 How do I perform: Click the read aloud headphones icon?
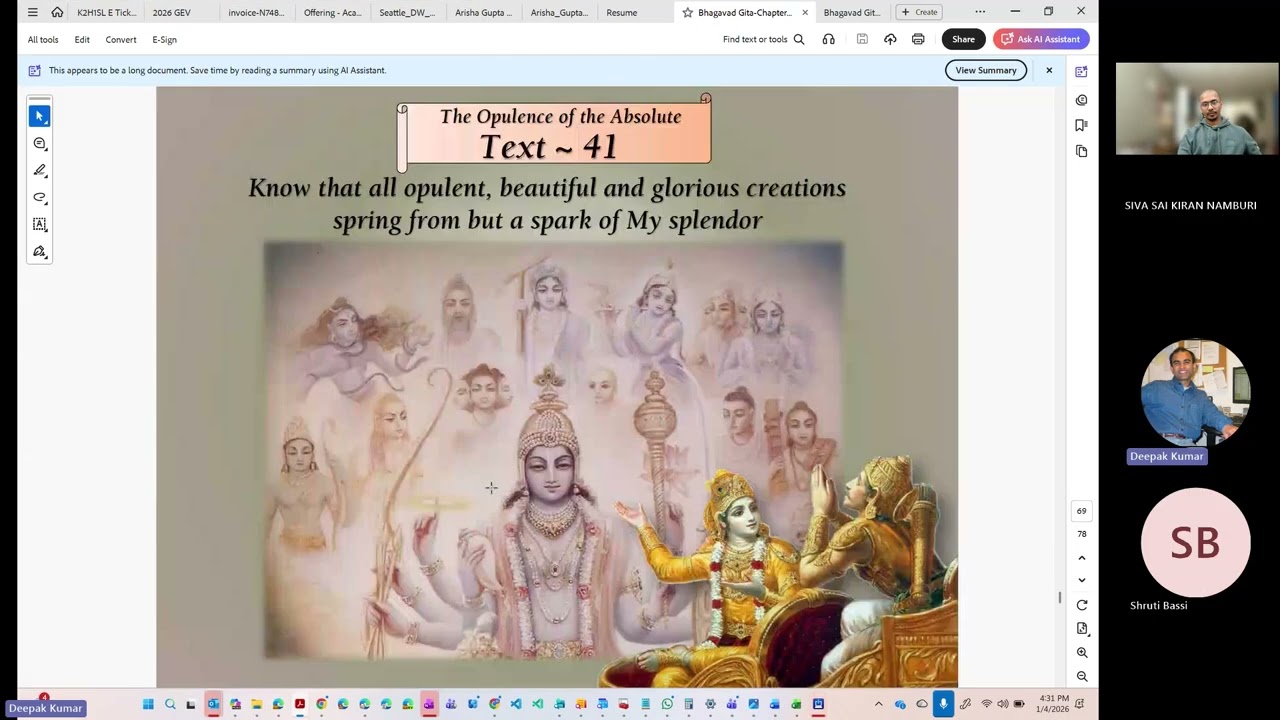pos(828,39)
